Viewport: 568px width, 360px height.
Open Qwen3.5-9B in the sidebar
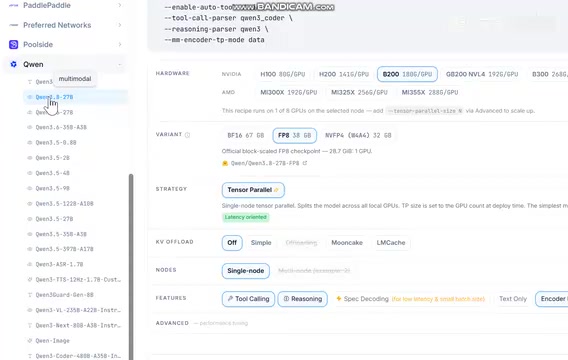tap(53, 188)
